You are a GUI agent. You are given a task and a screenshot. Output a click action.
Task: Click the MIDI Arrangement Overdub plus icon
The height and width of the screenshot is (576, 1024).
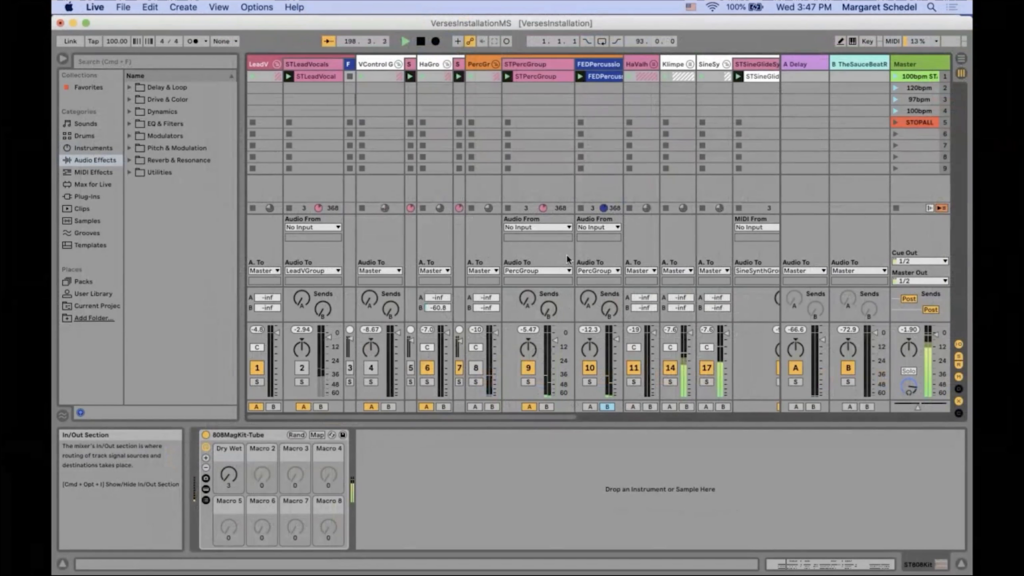click(x=457, y=41)
